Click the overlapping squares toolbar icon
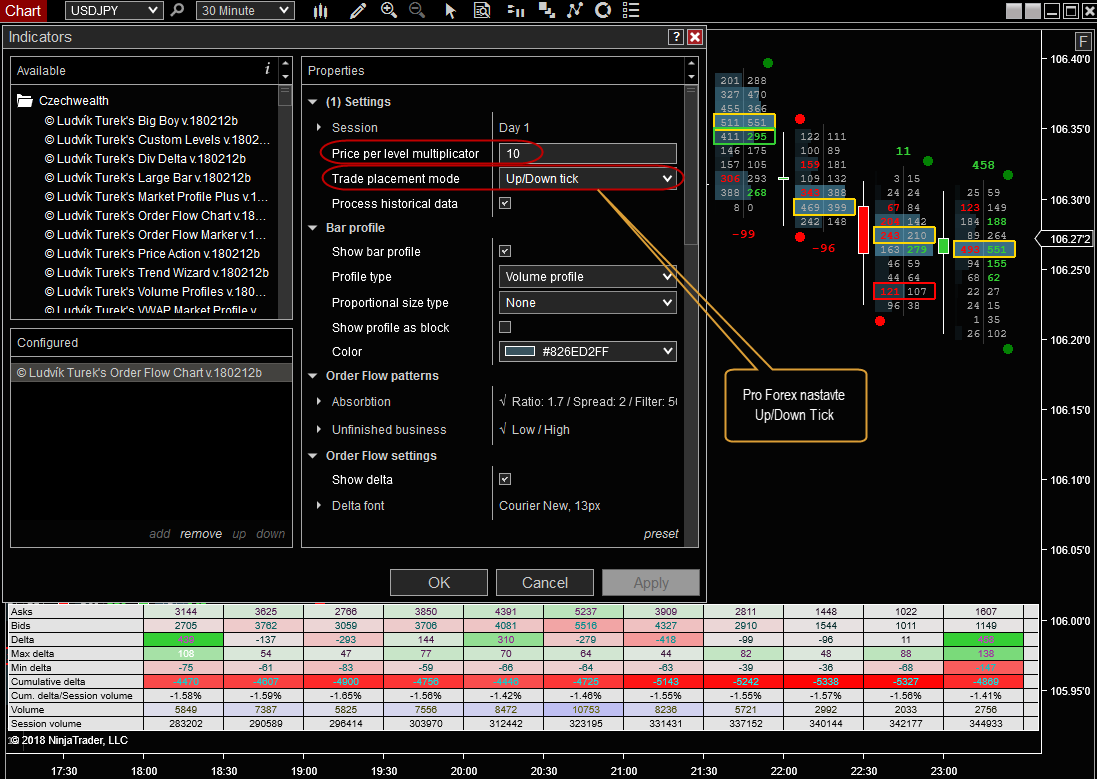Image resolution: width=1097 pixels, height=779 pixels. coord(546,10)
